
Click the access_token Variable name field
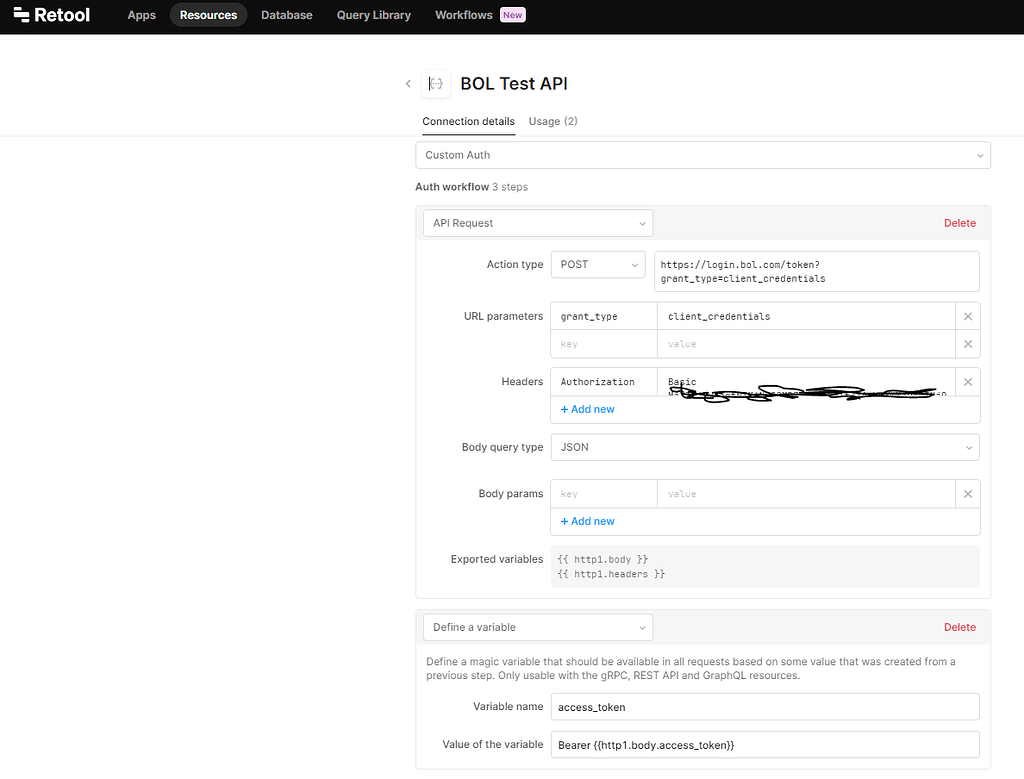click(x=765, y=707)
